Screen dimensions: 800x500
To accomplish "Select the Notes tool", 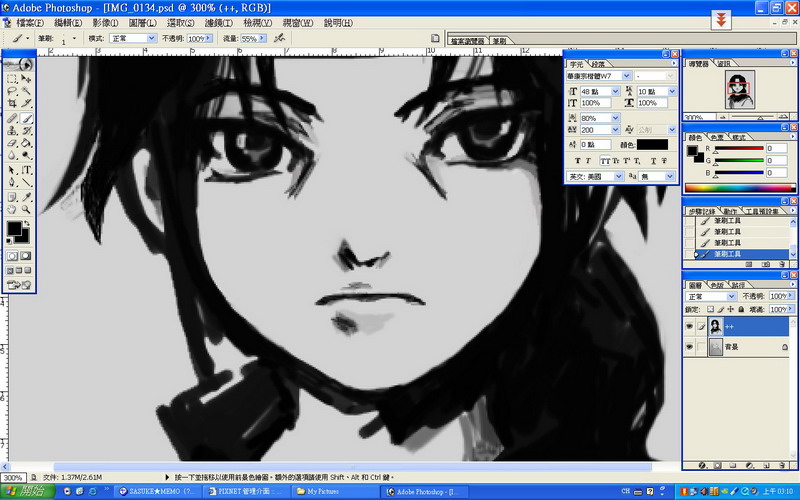I will (x=12, y=197).
